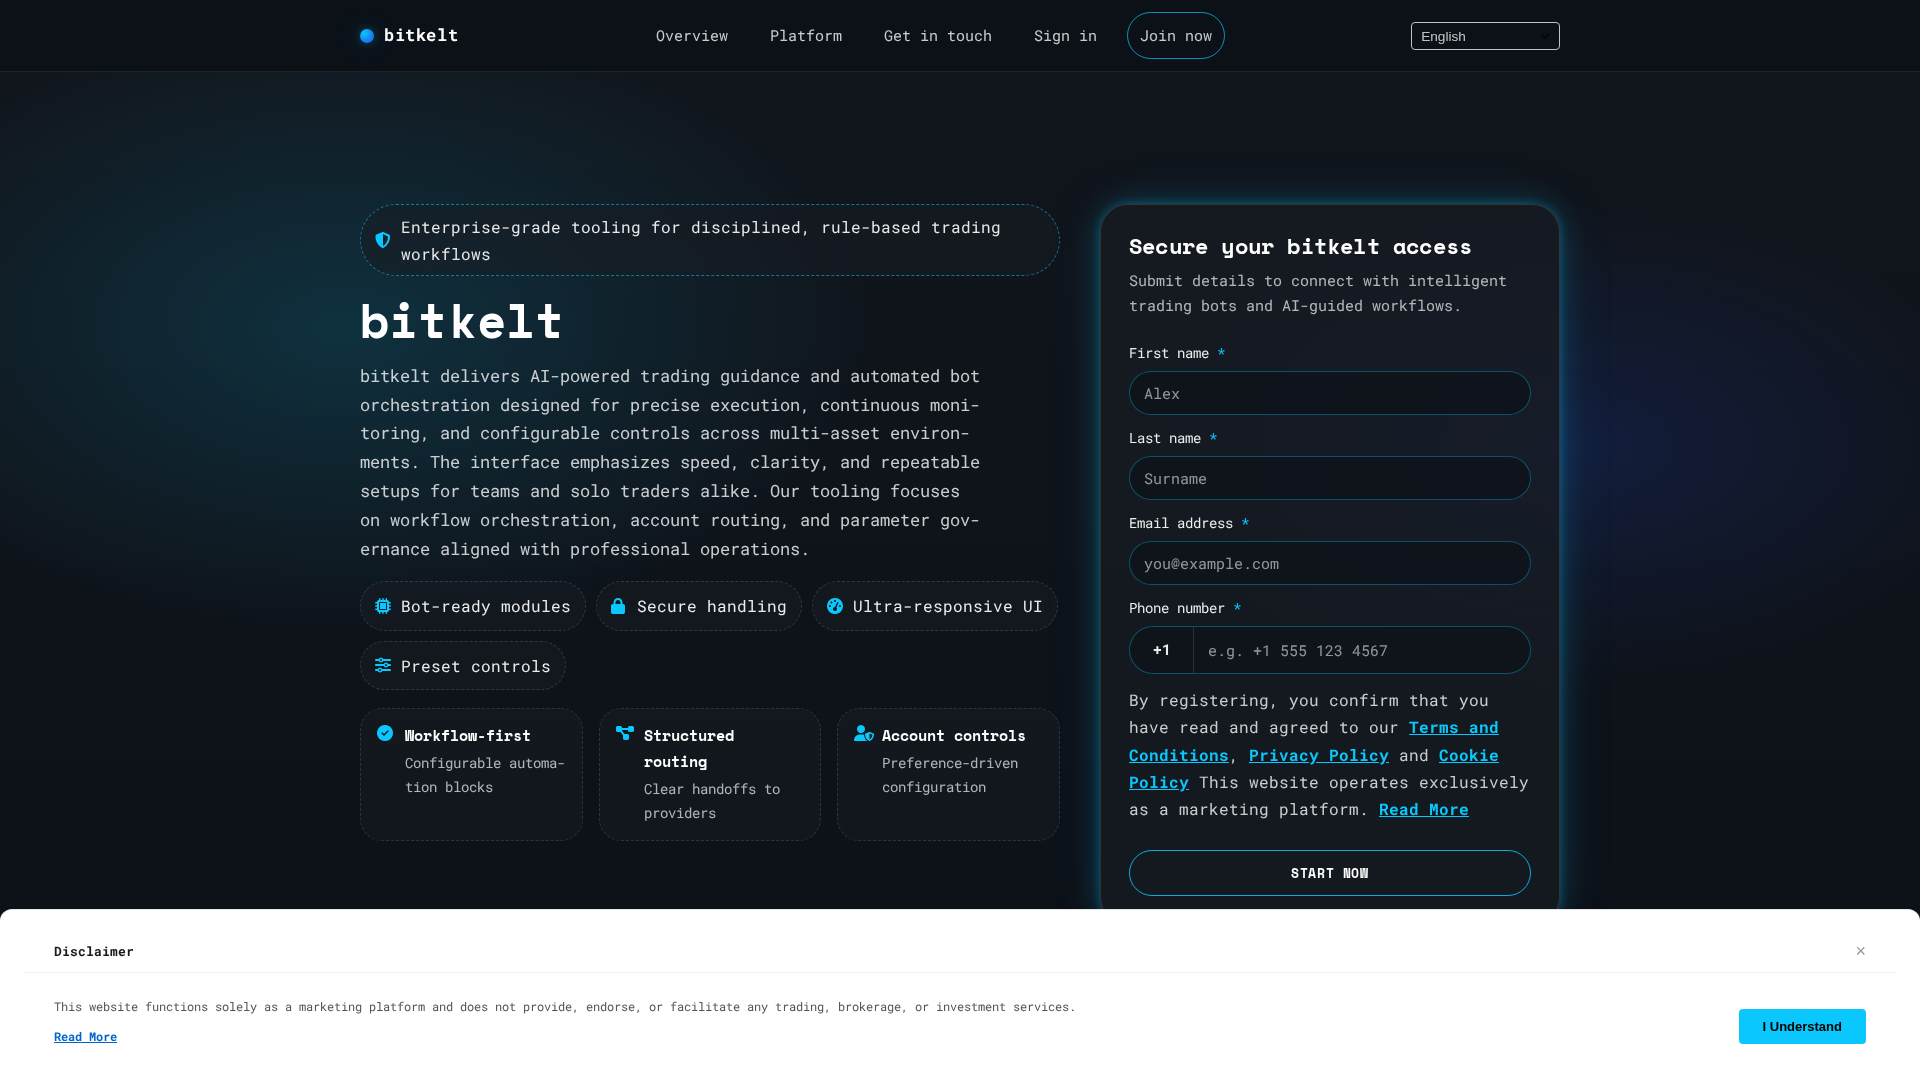
Task: Click the Join now button
Action: point(1176,36)
